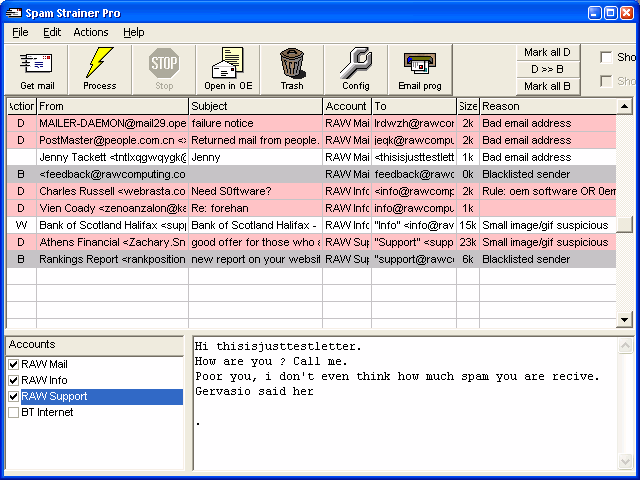
Task: Launch Email prog icon
Action: (x=419, y=63)
